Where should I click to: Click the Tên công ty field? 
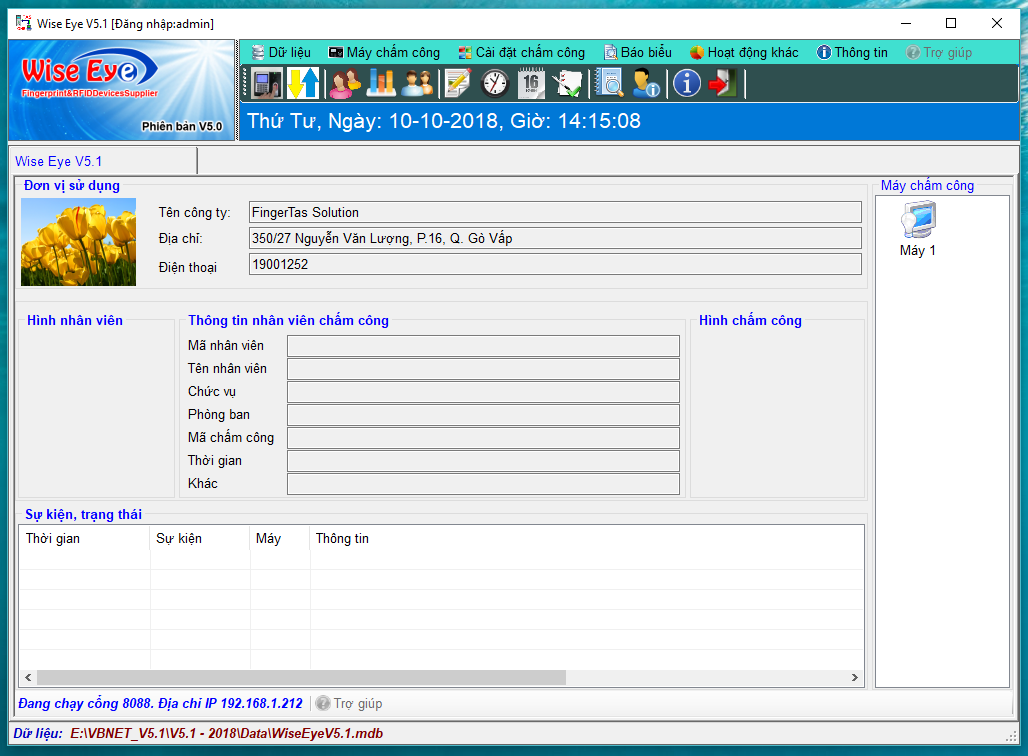555,212
